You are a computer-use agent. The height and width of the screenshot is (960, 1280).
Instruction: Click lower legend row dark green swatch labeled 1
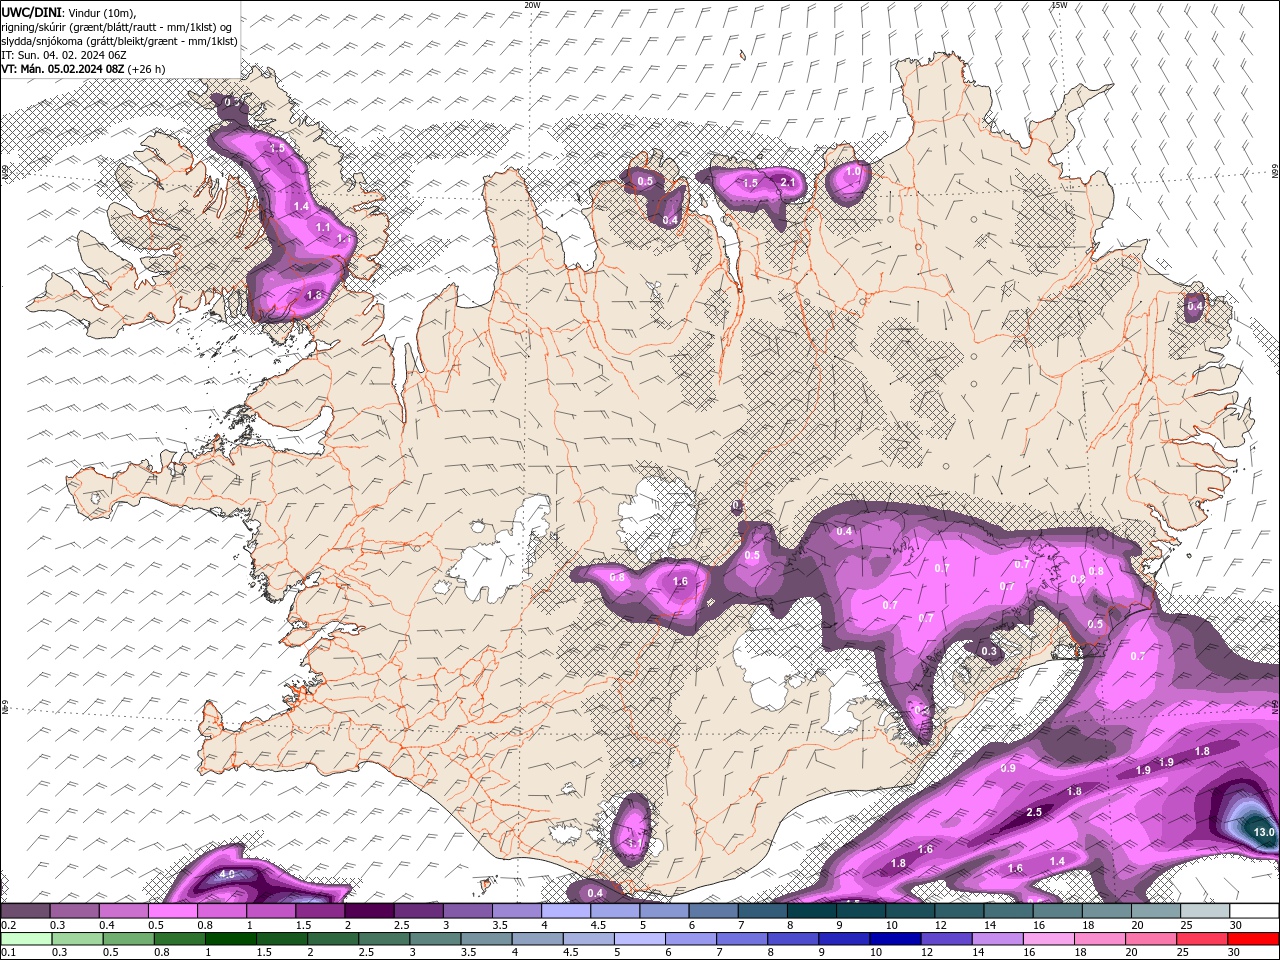[x=230, y=938]
